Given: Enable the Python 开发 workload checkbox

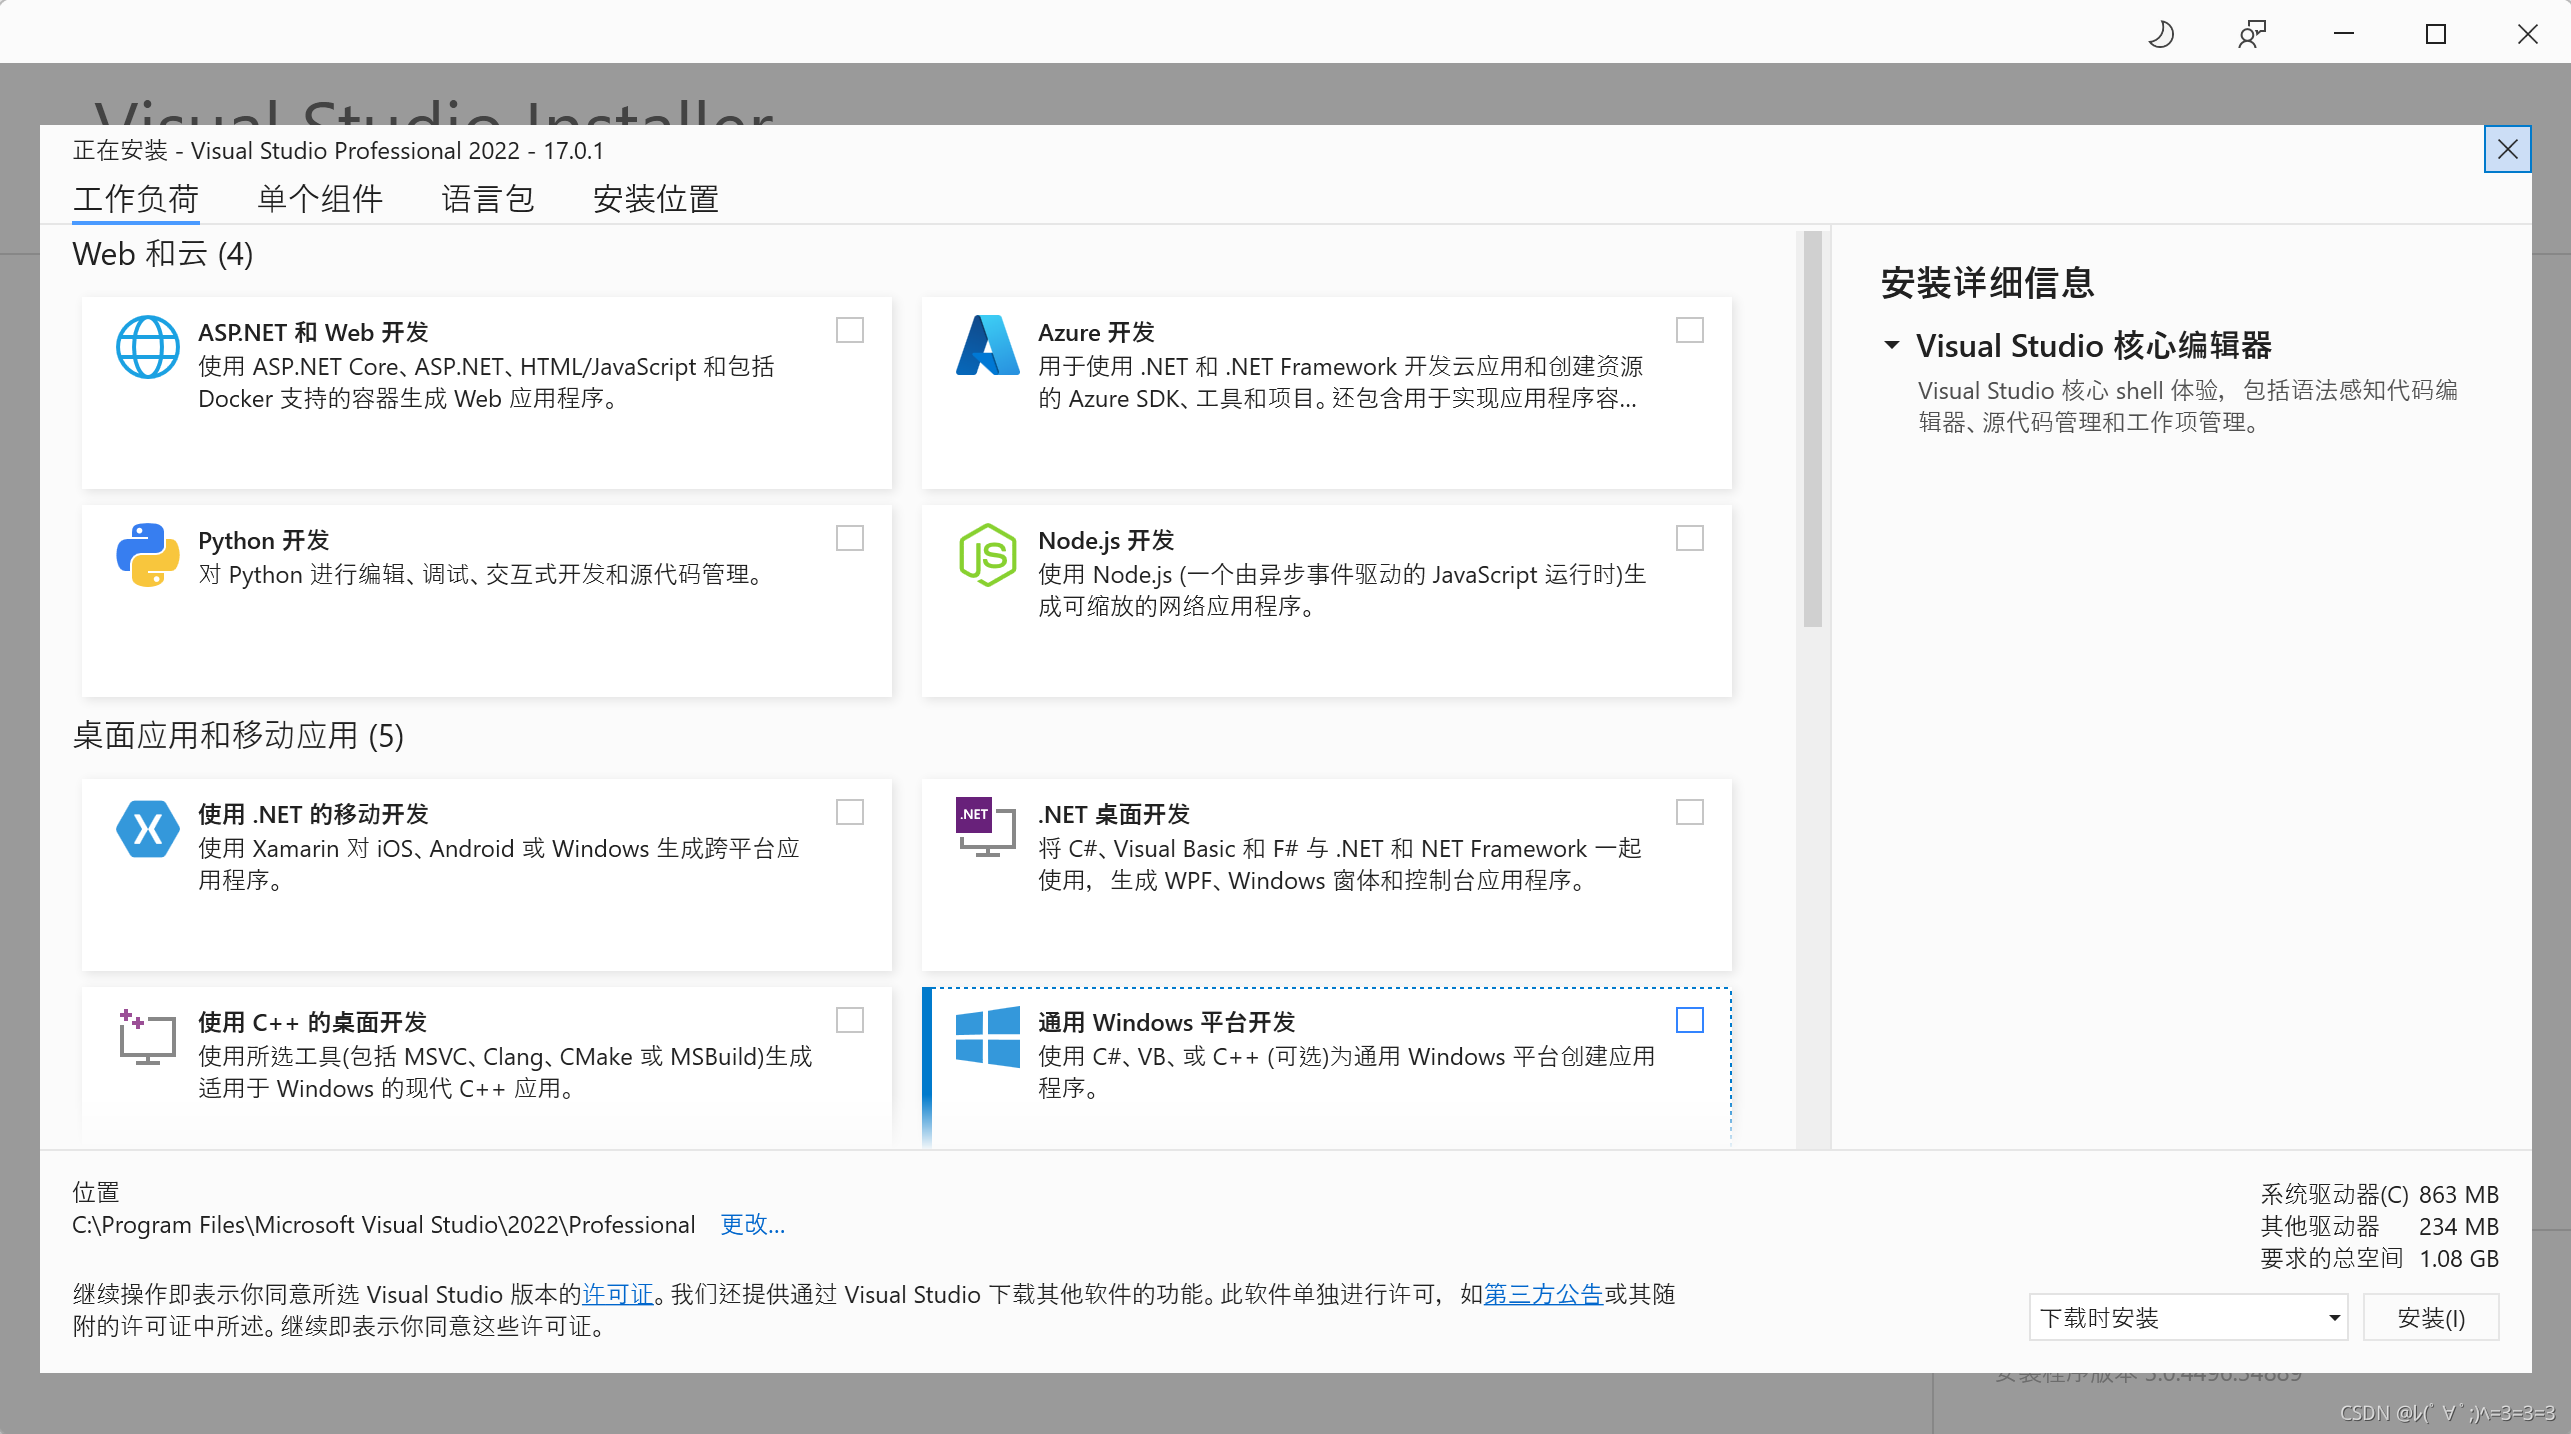Looking at the screenshot, I should click(849, 538).
